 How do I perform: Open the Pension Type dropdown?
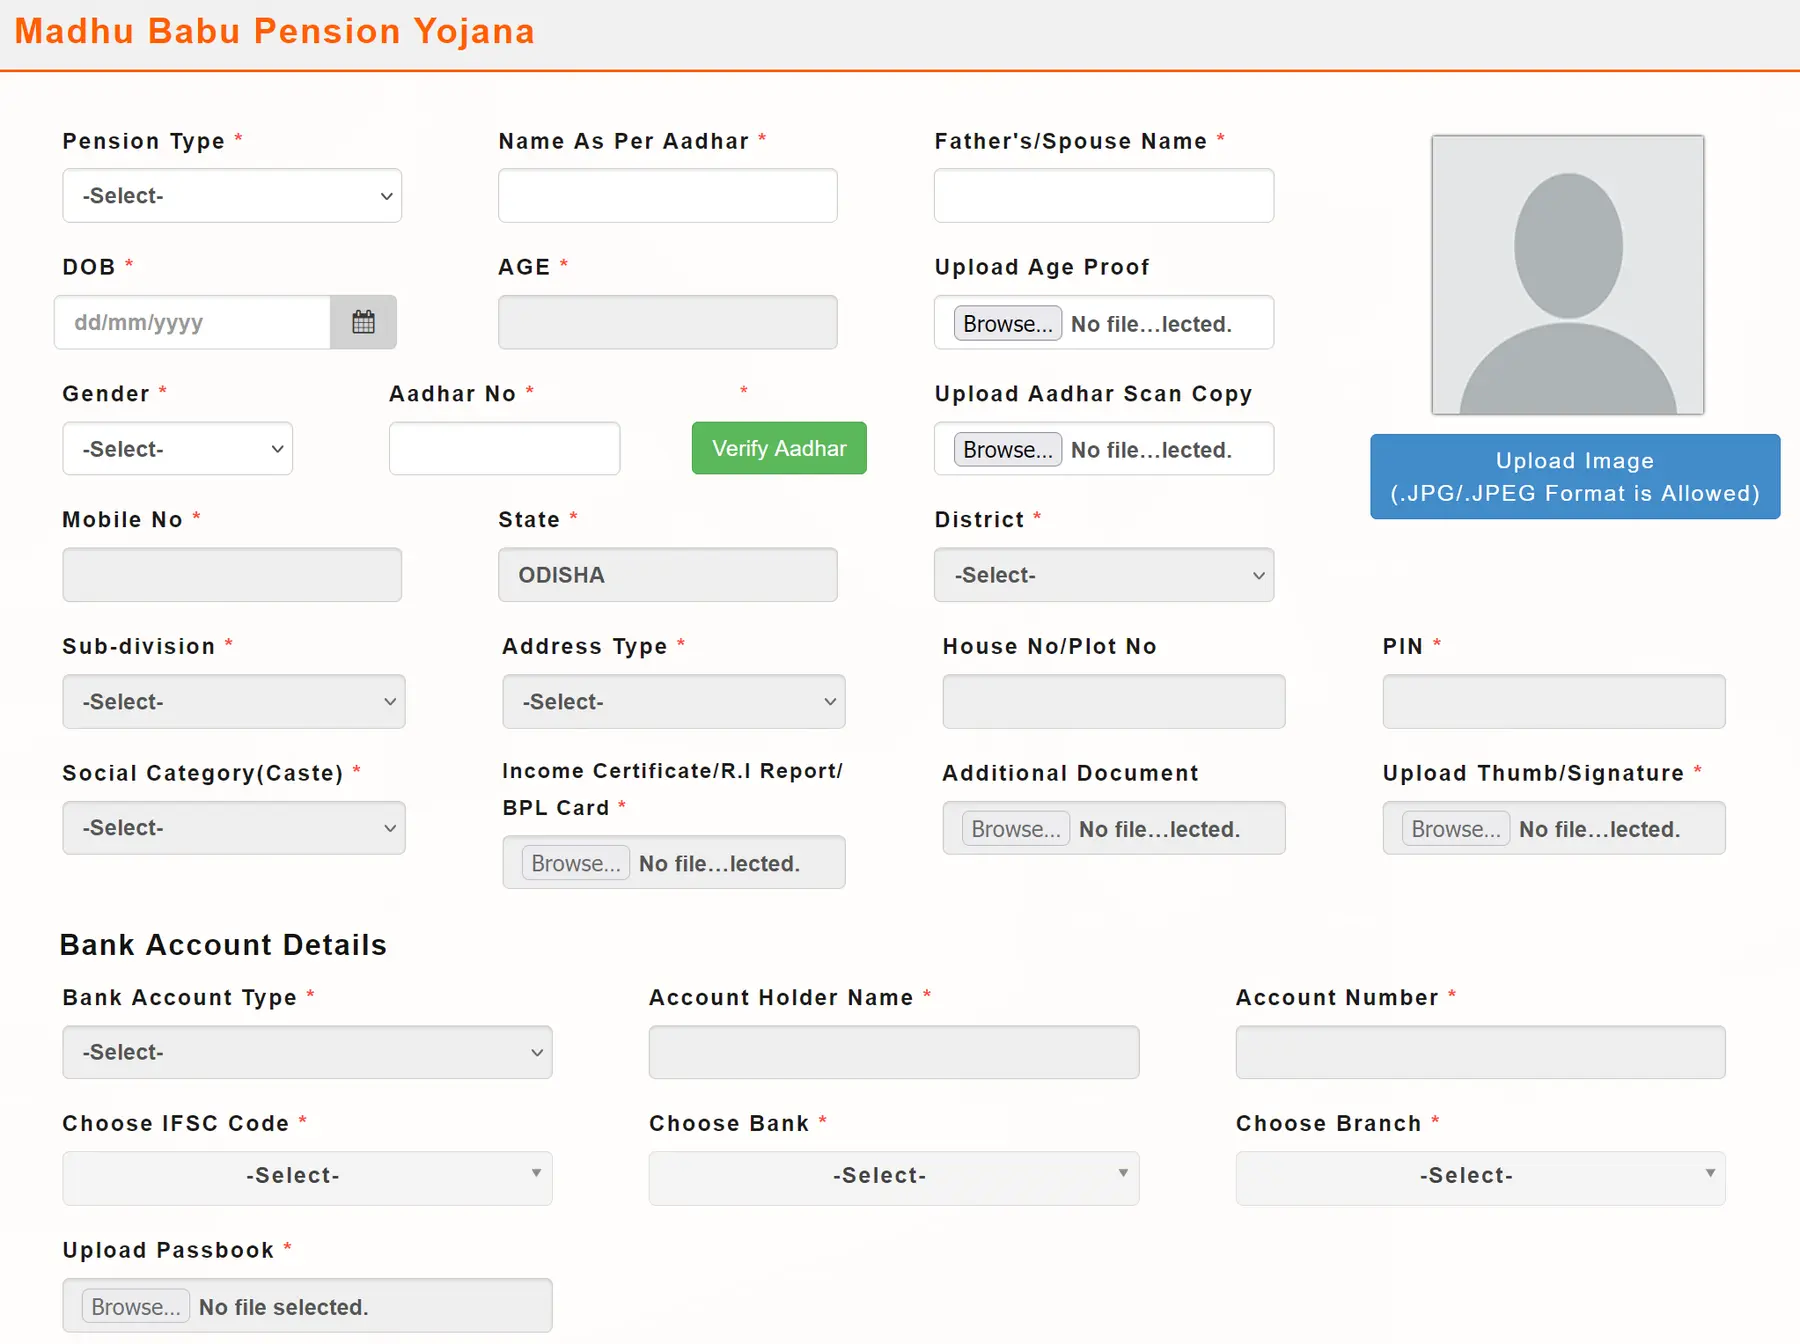(x=232, y=195)
